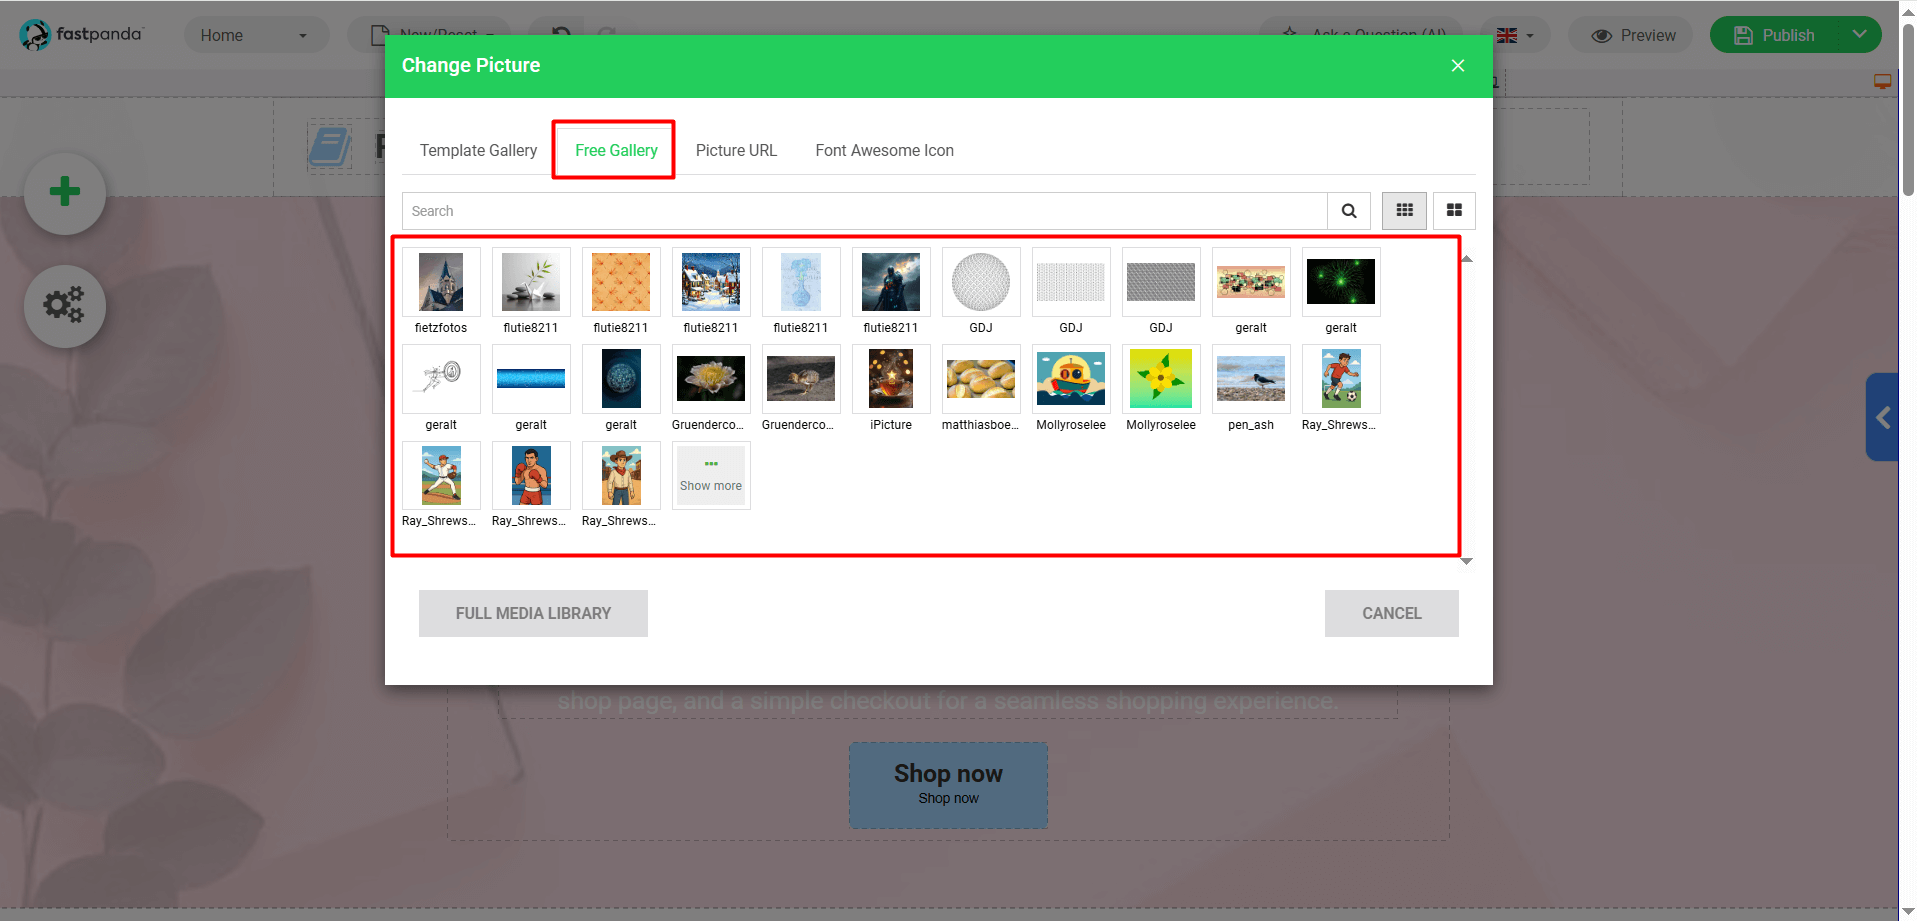
Task: Switch to the Picture URL tab
Action: pyautogui.click(x=736, y=150)
